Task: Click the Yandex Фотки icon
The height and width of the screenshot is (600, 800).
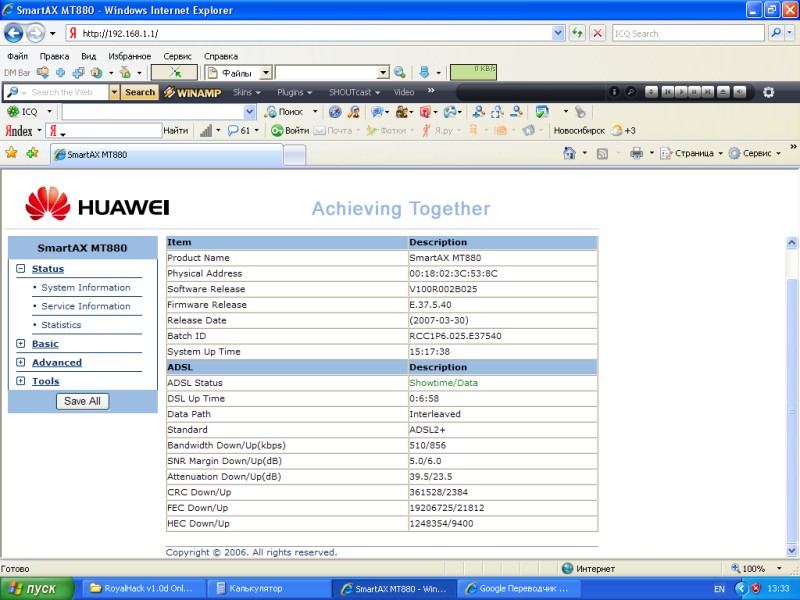Action: (x=371, y=131)
